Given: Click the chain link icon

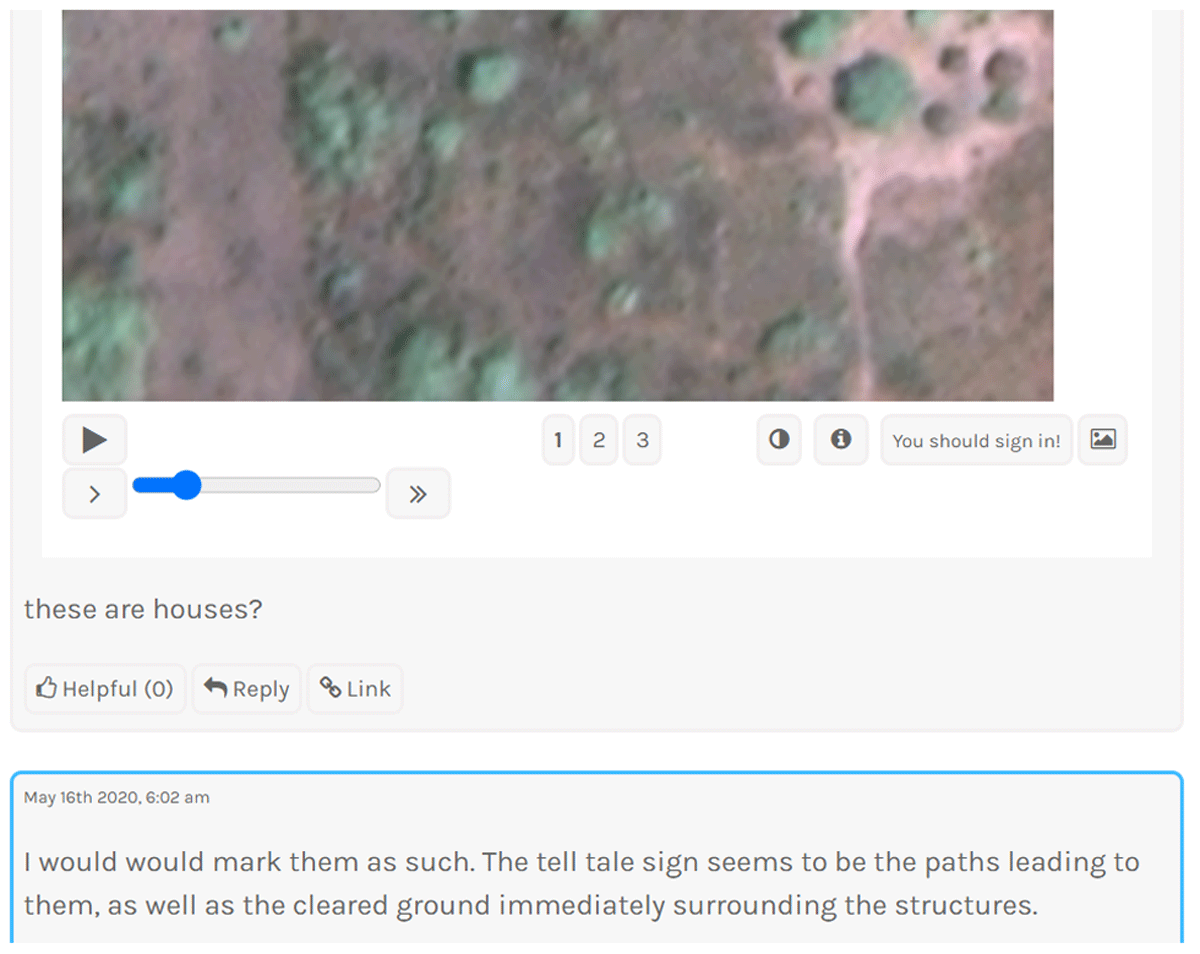Looking at the screenshot, I should [330, 687].
